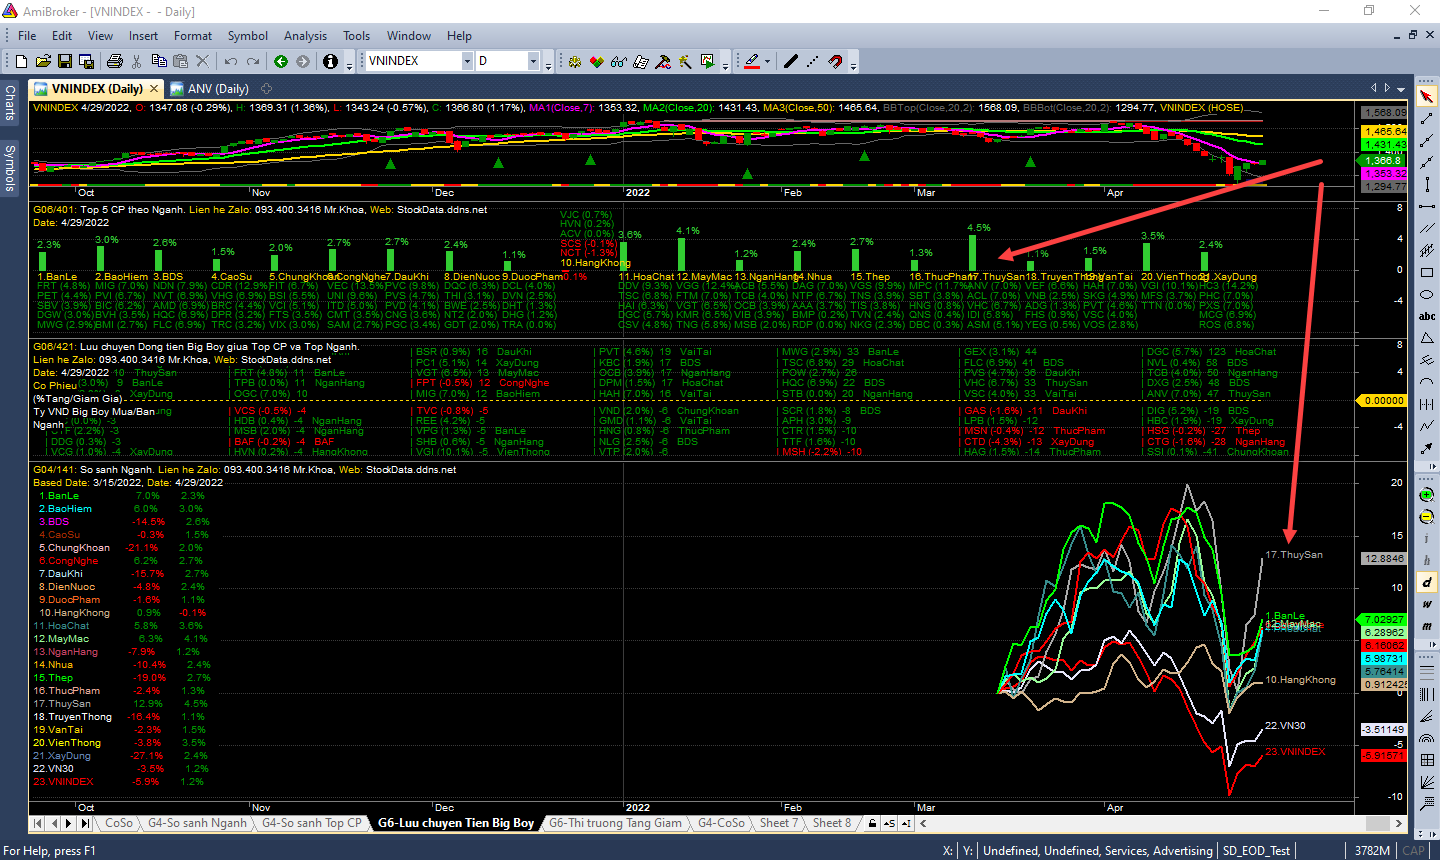Select the Trend line drawing tool
1440x860 pixels.
click(1427, 118)
